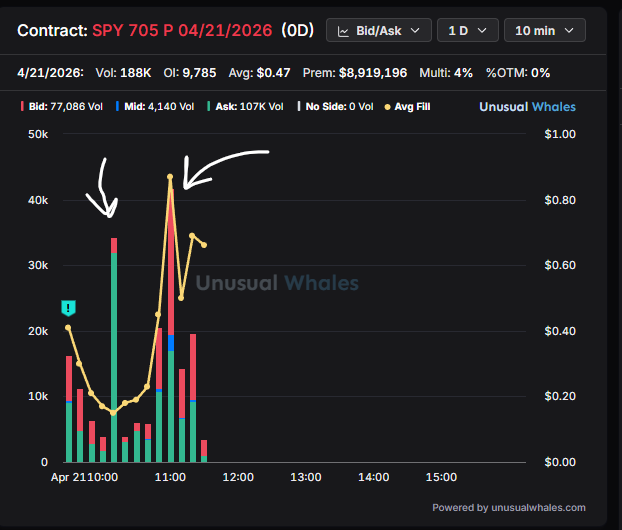The width and height of the screenshot is (622, 530).
Task: Click the Vol: 188K statistic
Action: pyautogui.click(x=123, y=73)
